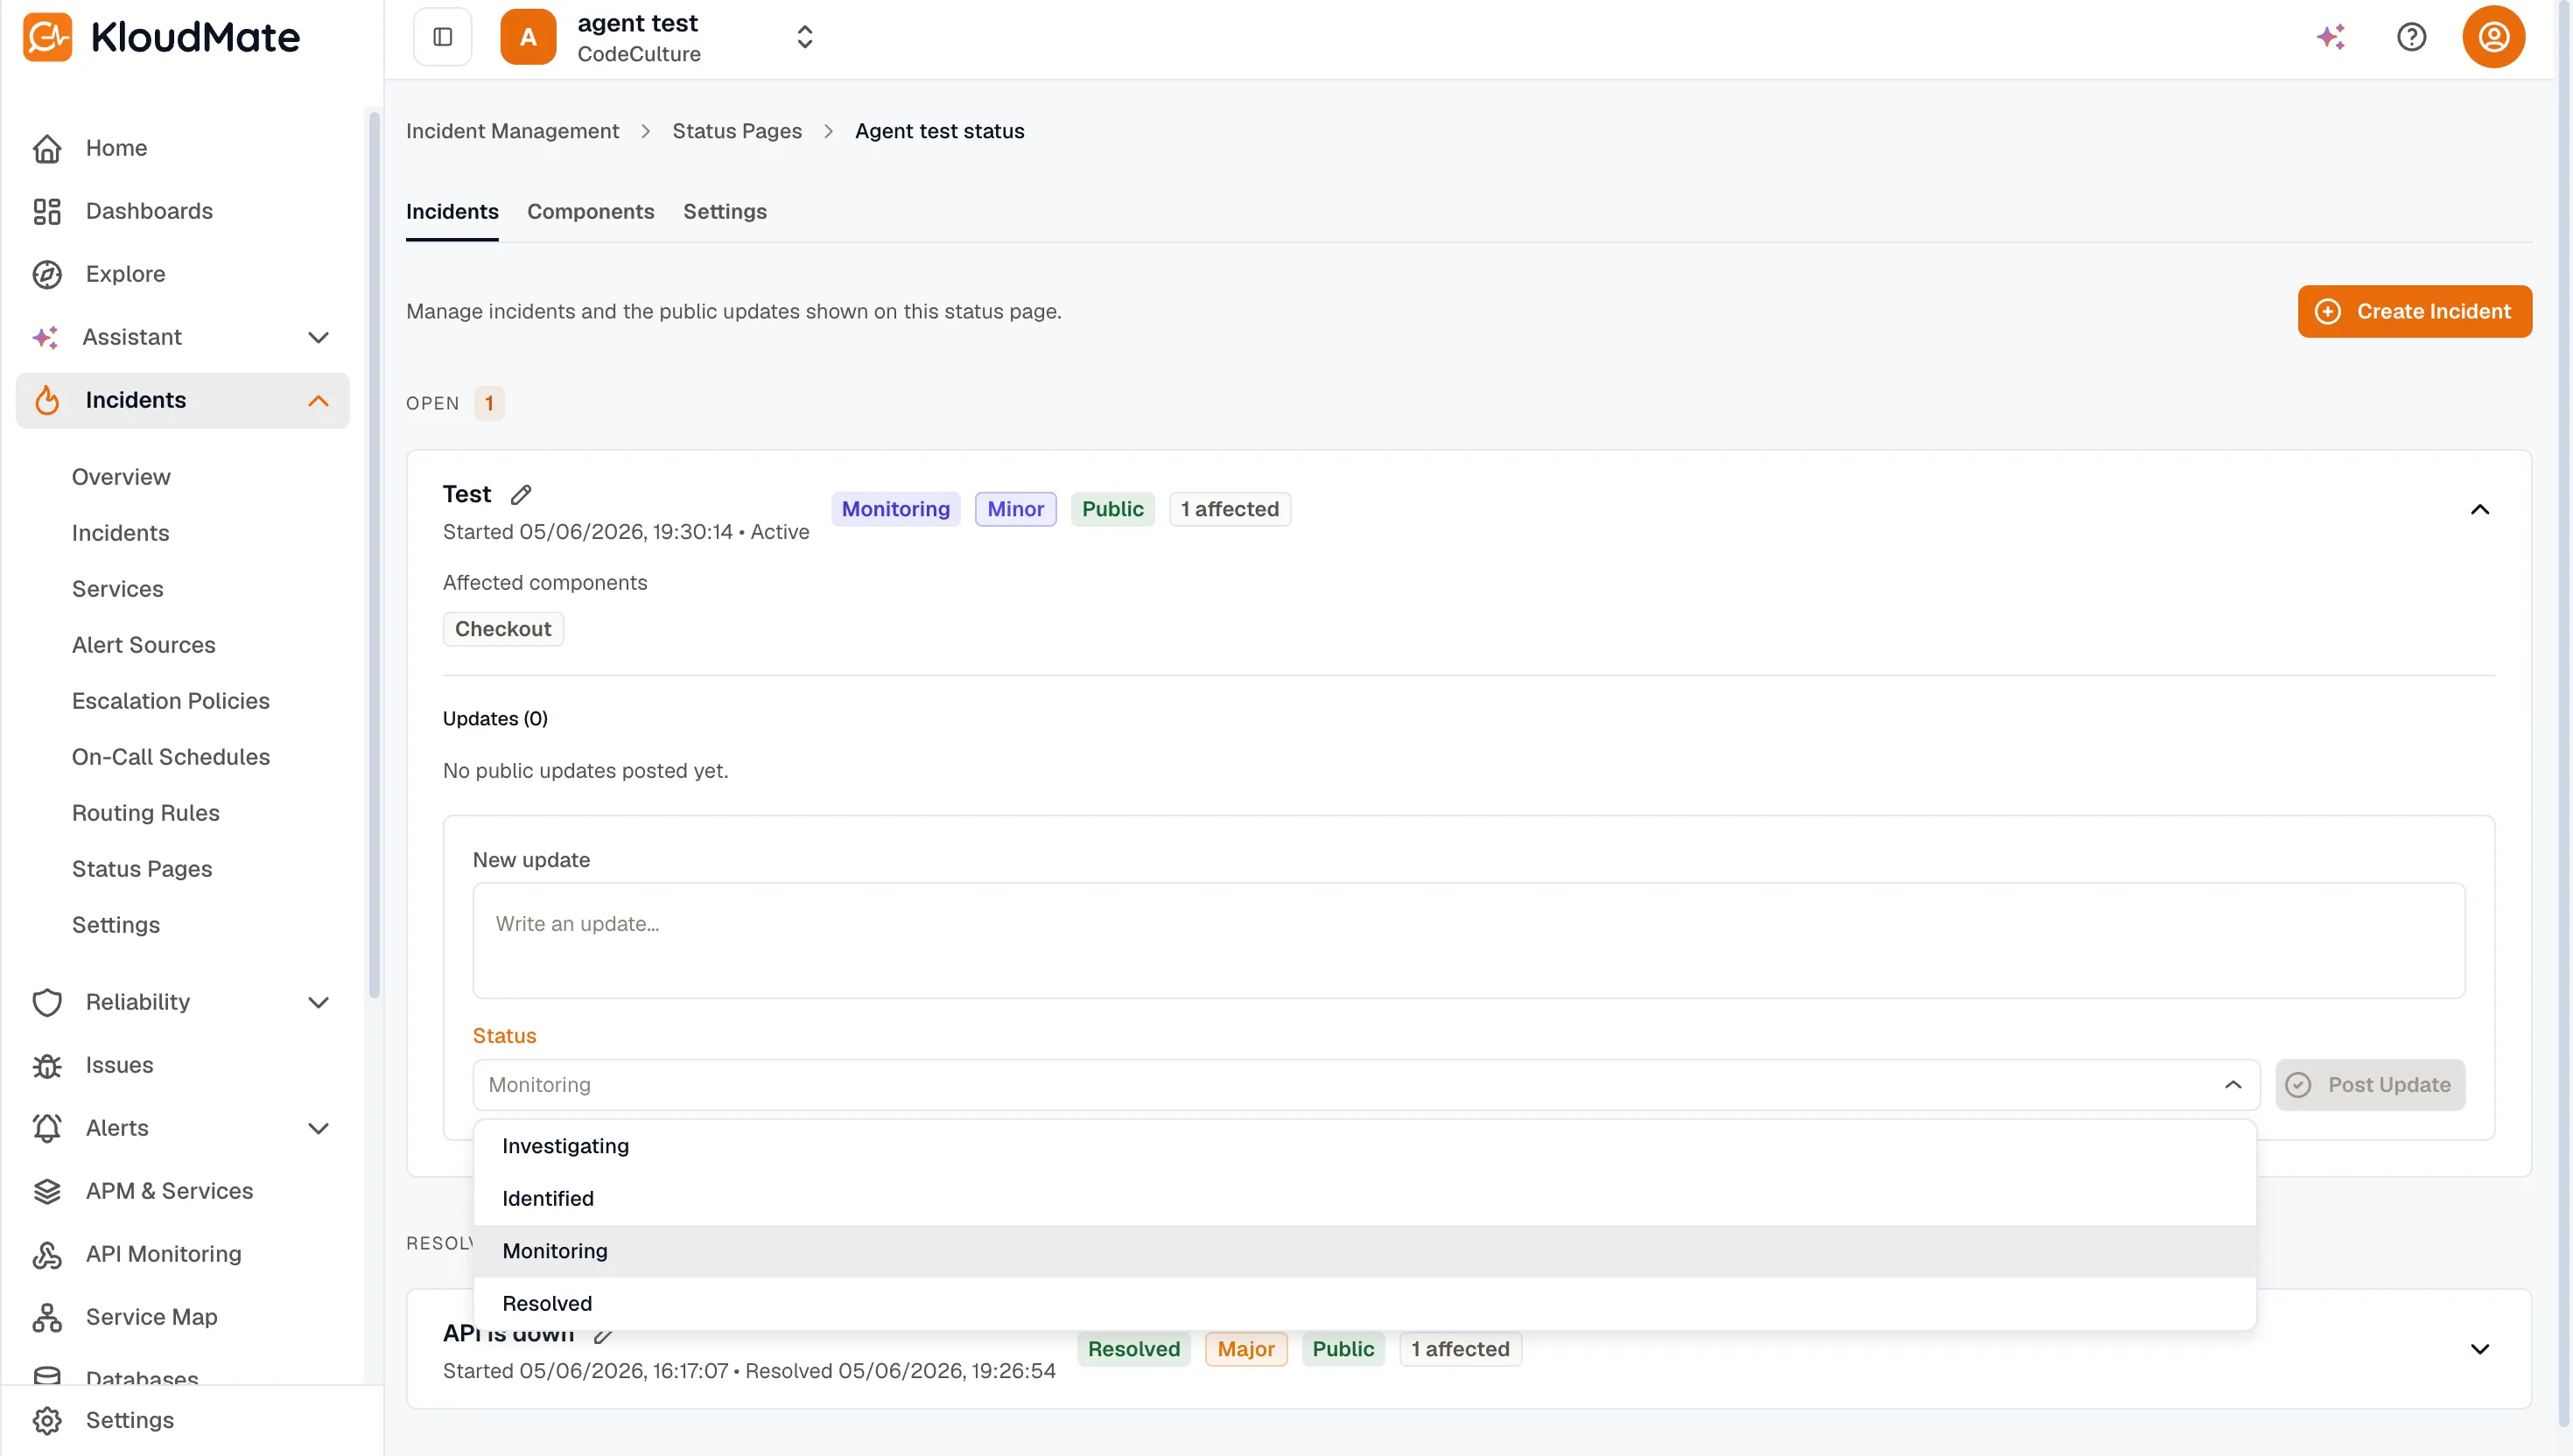Select Monitoring from the status list

click(1364, 1251)
